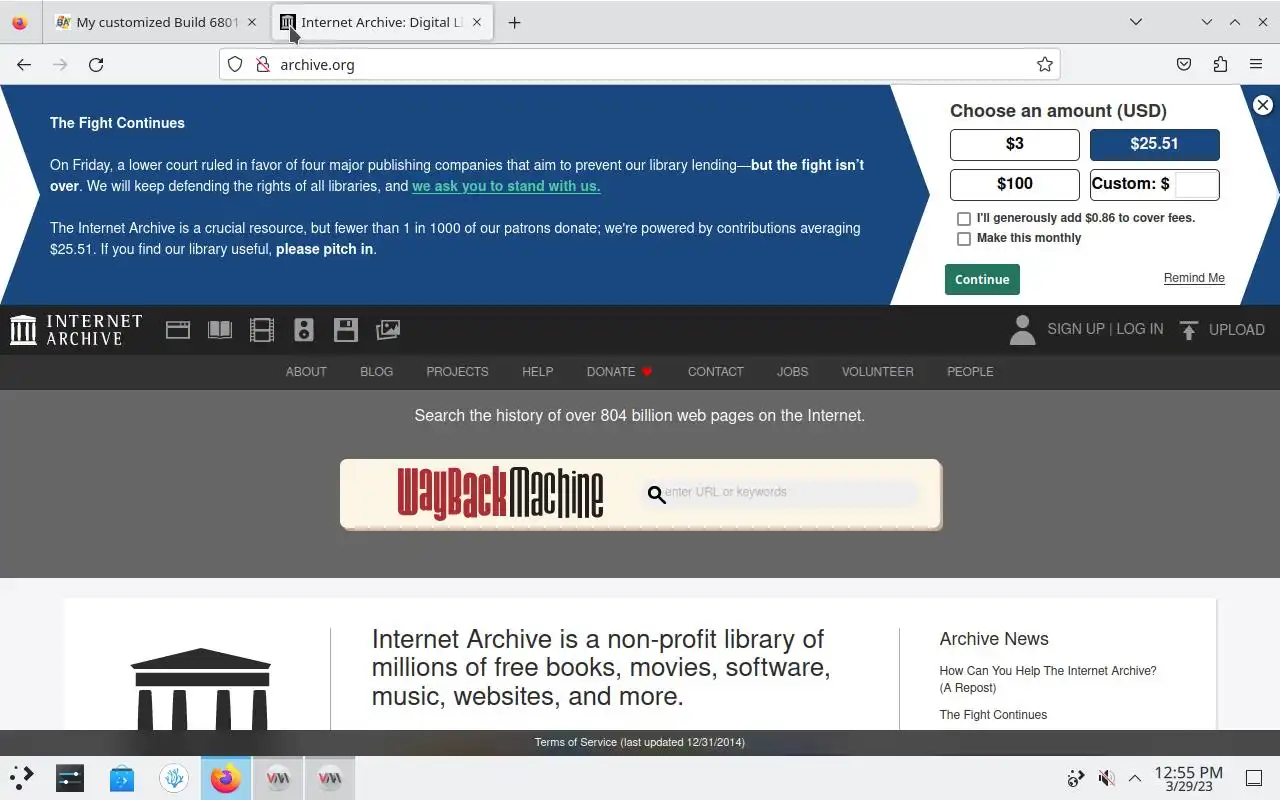The image size is (1280, 800).
Task: Open the list all tabs dropdown
Action: pos(1136,22)
